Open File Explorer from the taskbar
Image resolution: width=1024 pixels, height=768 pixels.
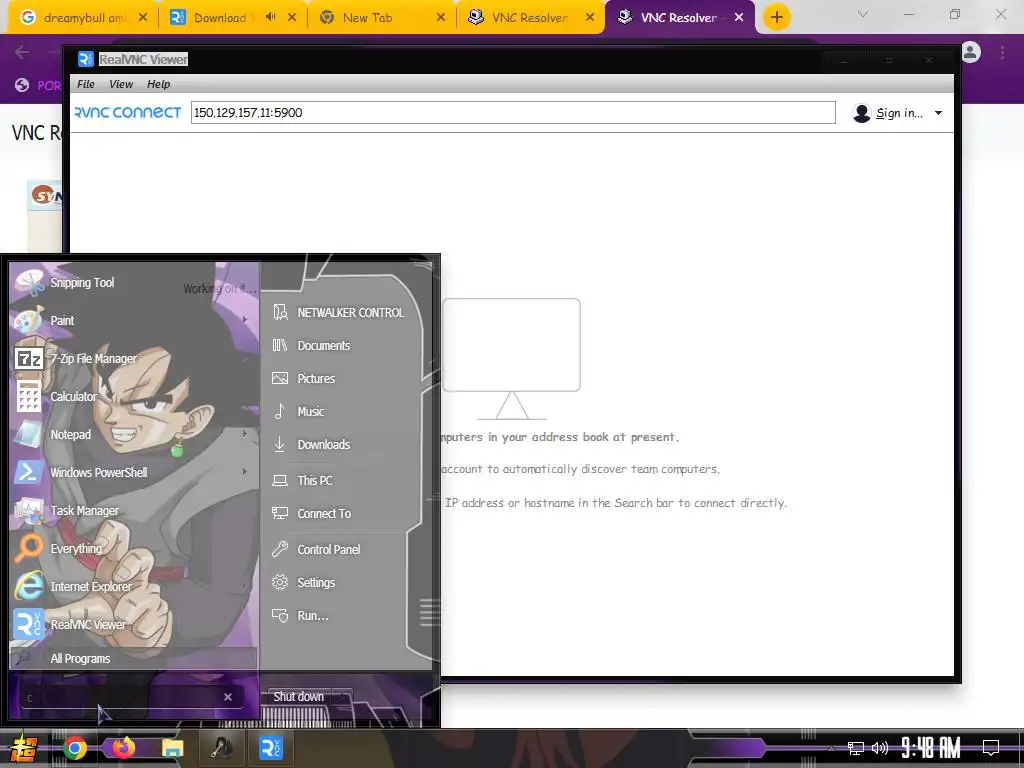(x=172, y=748)
